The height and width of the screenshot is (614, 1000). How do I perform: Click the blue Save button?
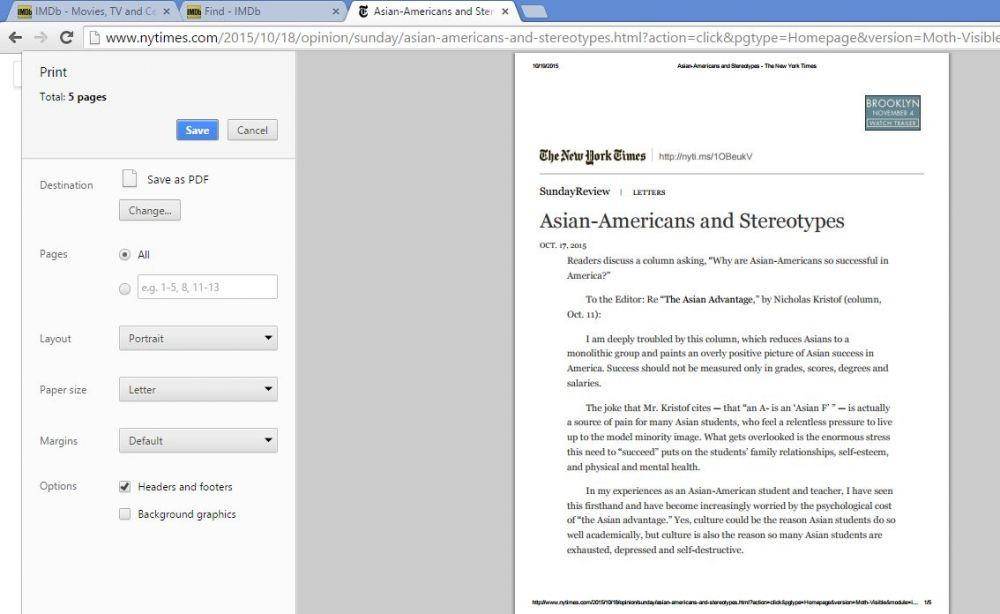point(197,130)
